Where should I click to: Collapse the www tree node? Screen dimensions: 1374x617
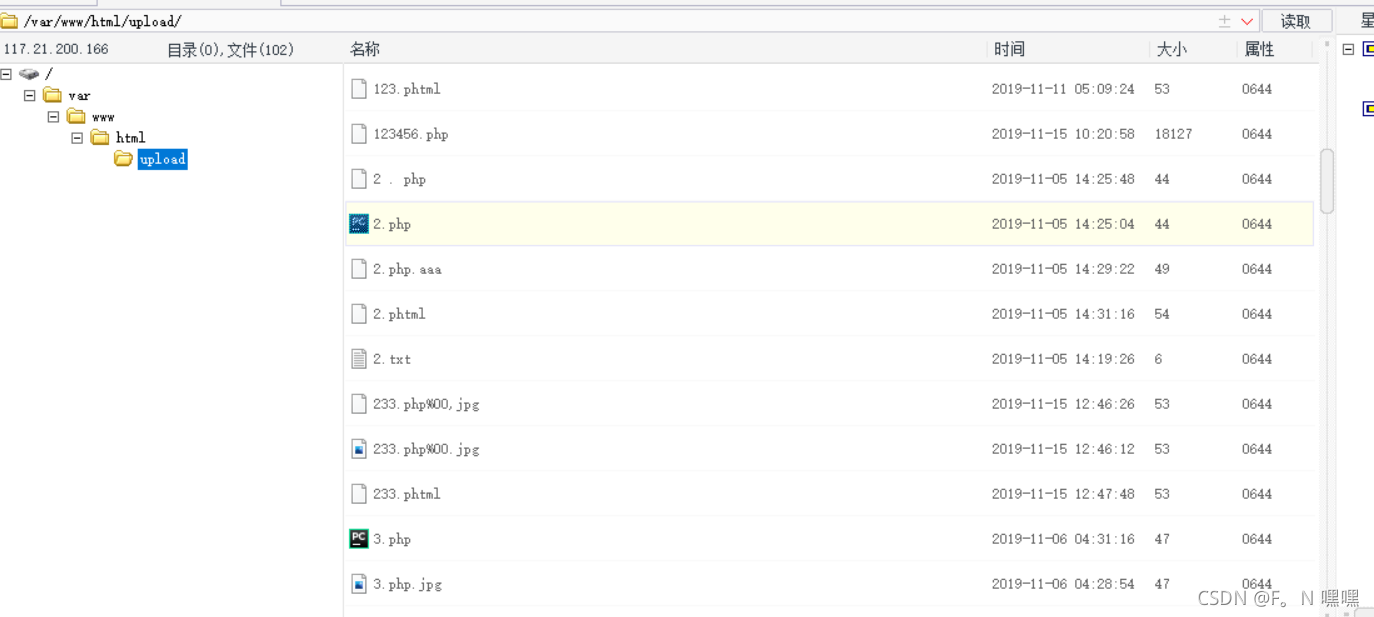tap(53, 116)
